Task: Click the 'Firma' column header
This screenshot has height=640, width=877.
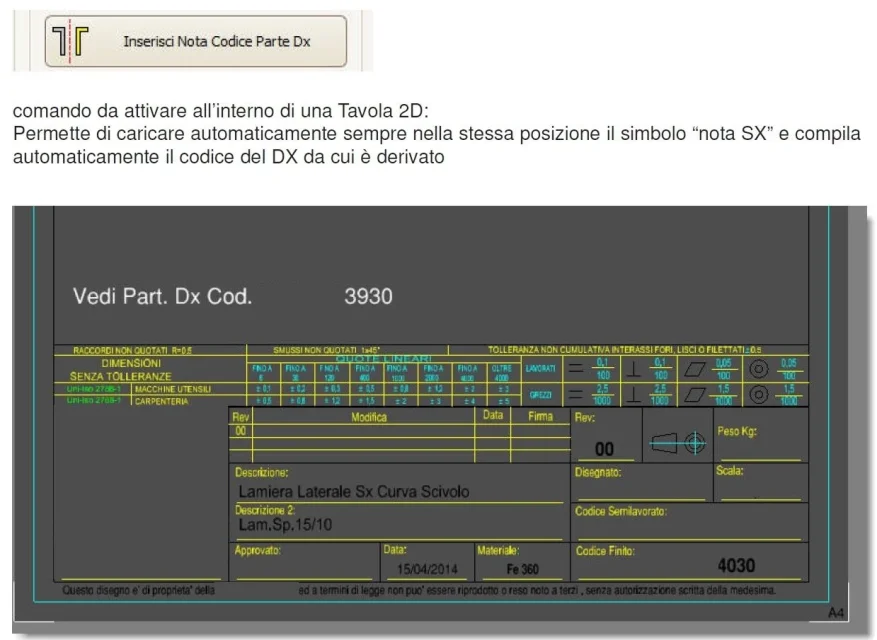Action: click(x=540, y=416)
